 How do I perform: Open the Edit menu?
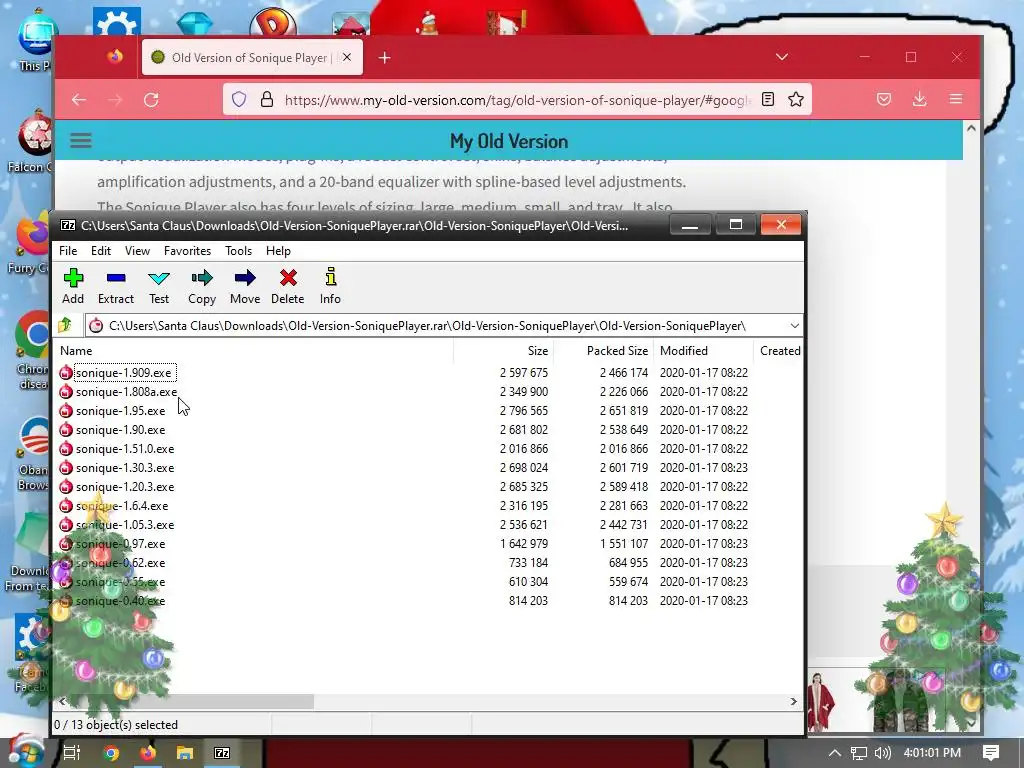101,251
